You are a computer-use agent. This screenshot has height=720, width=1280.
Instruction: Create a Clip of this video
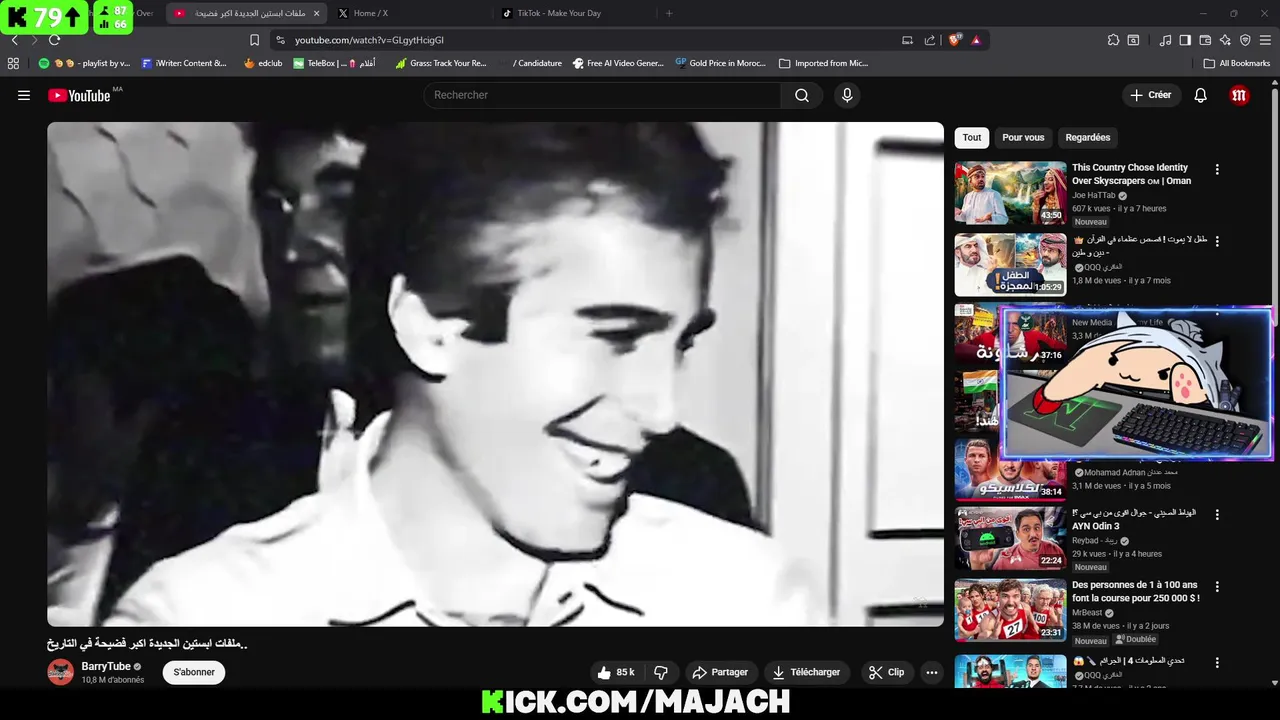[x=886, y=672]
